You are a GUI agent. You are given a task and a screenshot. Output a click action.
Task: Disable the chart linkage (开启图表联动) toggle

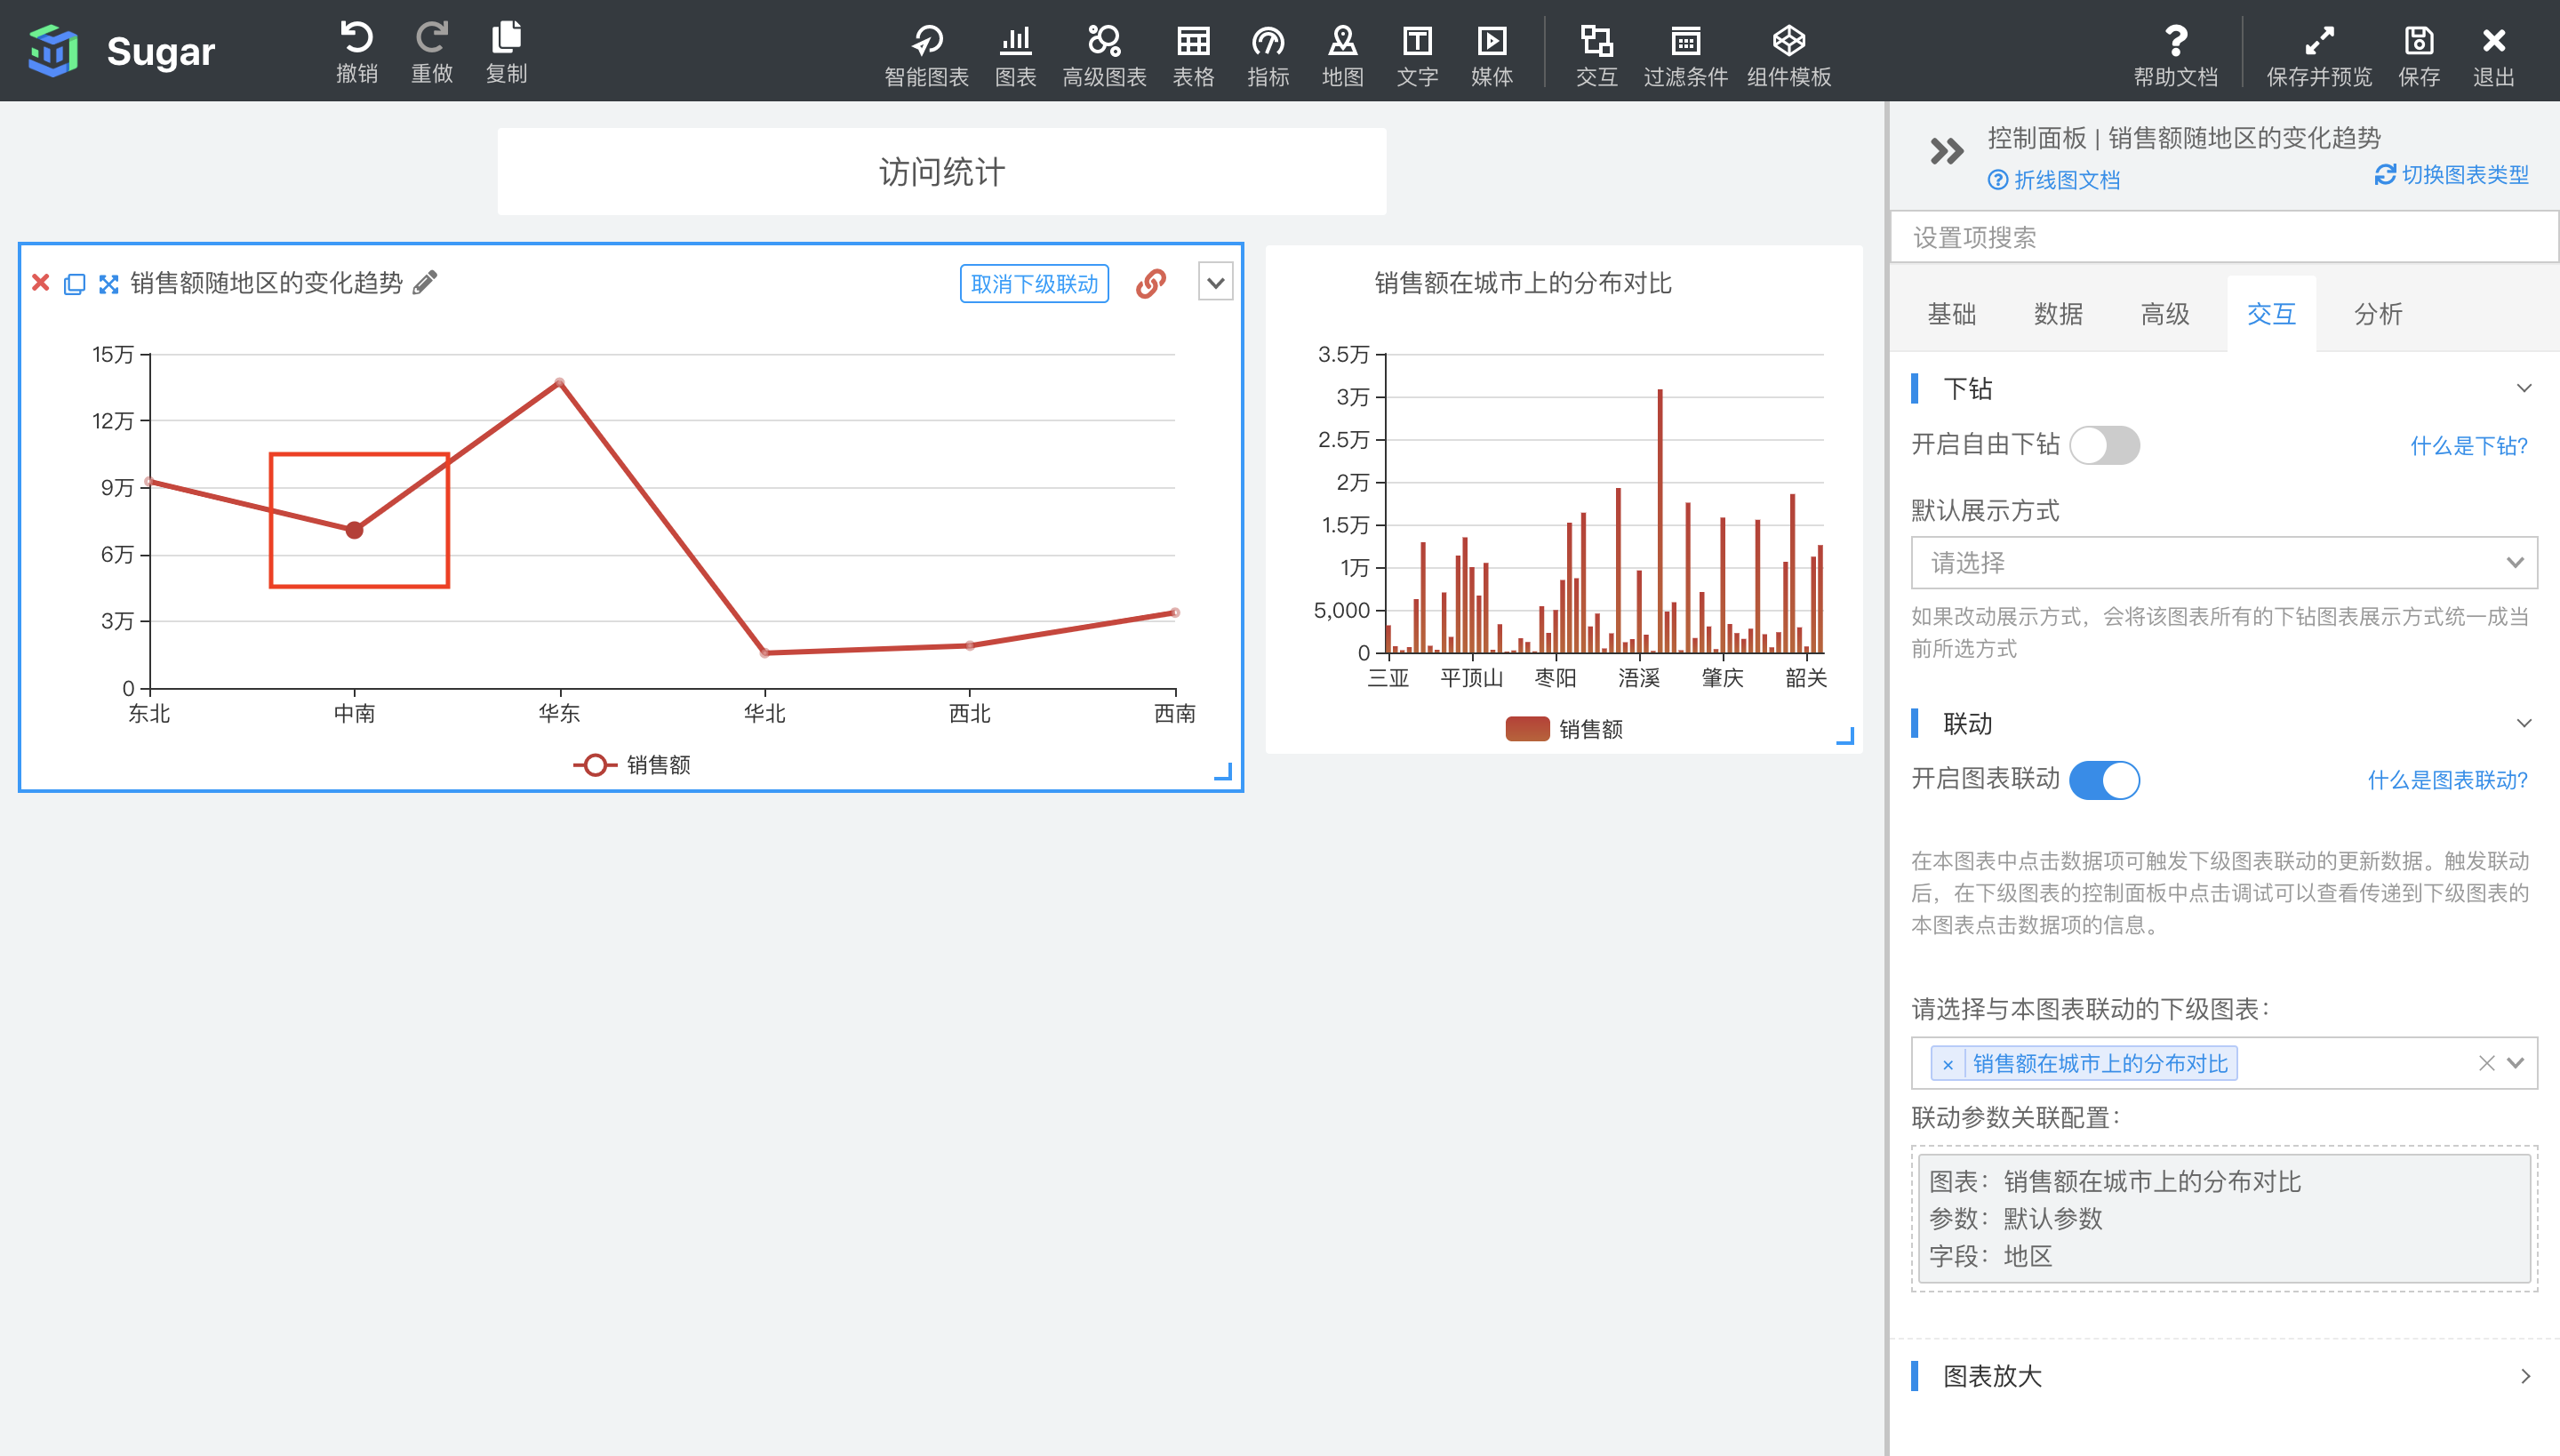coord(2104,780)
